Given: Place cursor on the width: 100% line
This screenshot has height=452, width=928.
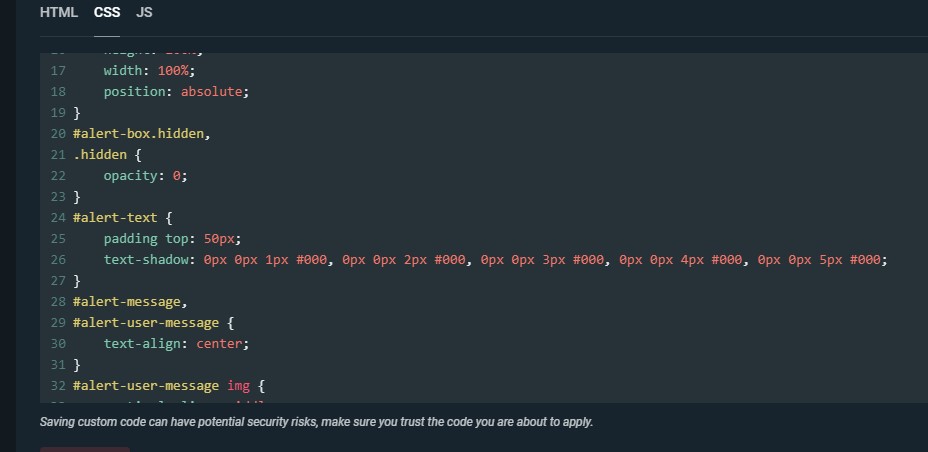Looking at the screenshot, I should [x=149, y=70].
